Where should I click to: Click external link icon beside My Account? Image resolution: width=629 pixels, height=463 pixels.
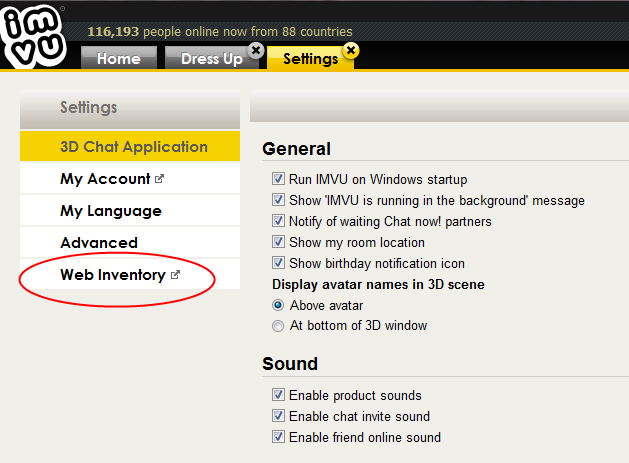(159, 179)
